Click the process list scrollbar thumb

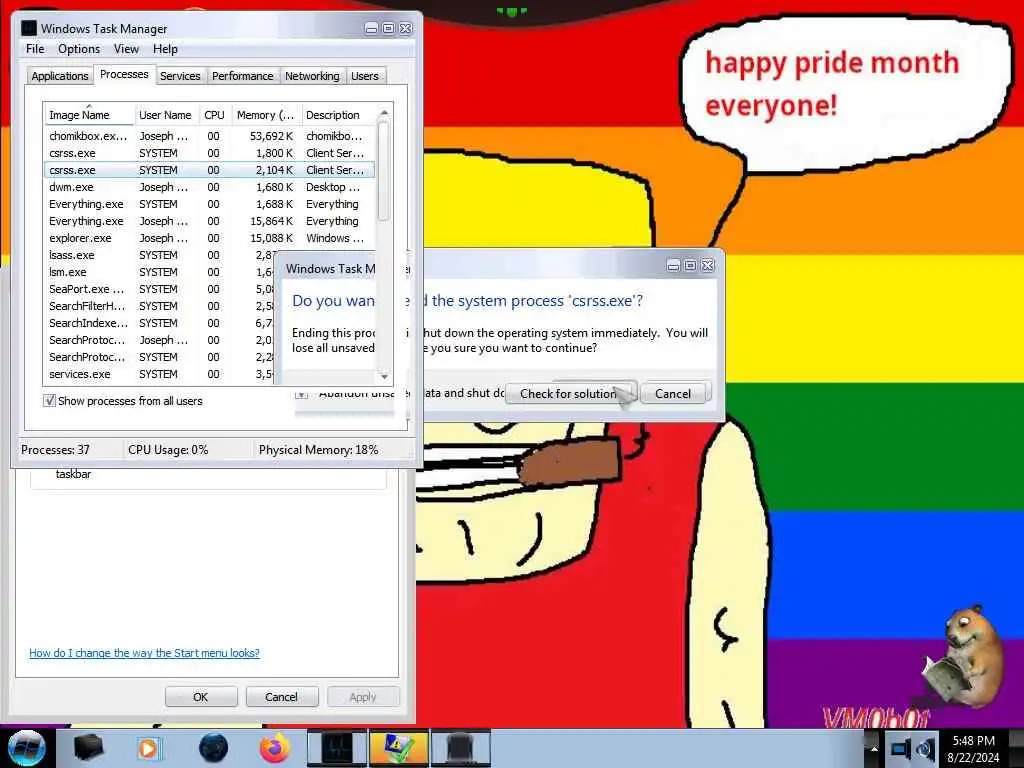point(384,171)
